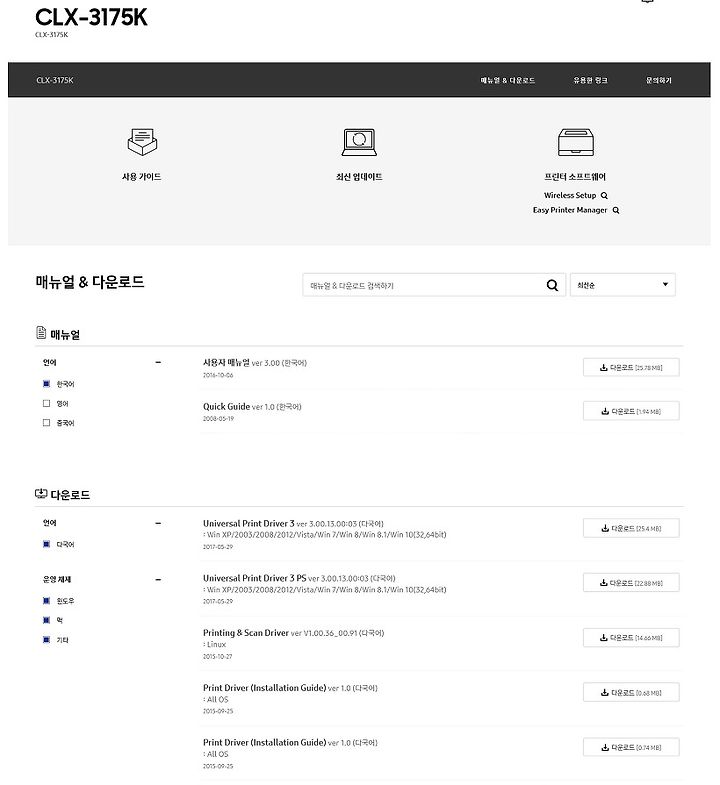Click the date 2017-05-29 under Universal Print Driver 3 PS

(x=218, y=601)
